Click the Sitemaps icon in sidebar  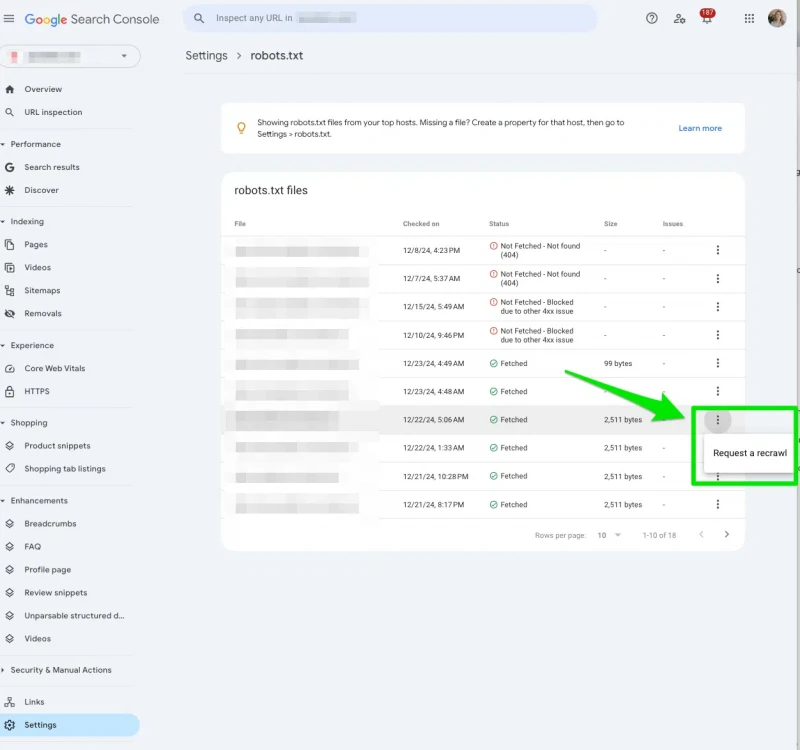click(10, 290)
